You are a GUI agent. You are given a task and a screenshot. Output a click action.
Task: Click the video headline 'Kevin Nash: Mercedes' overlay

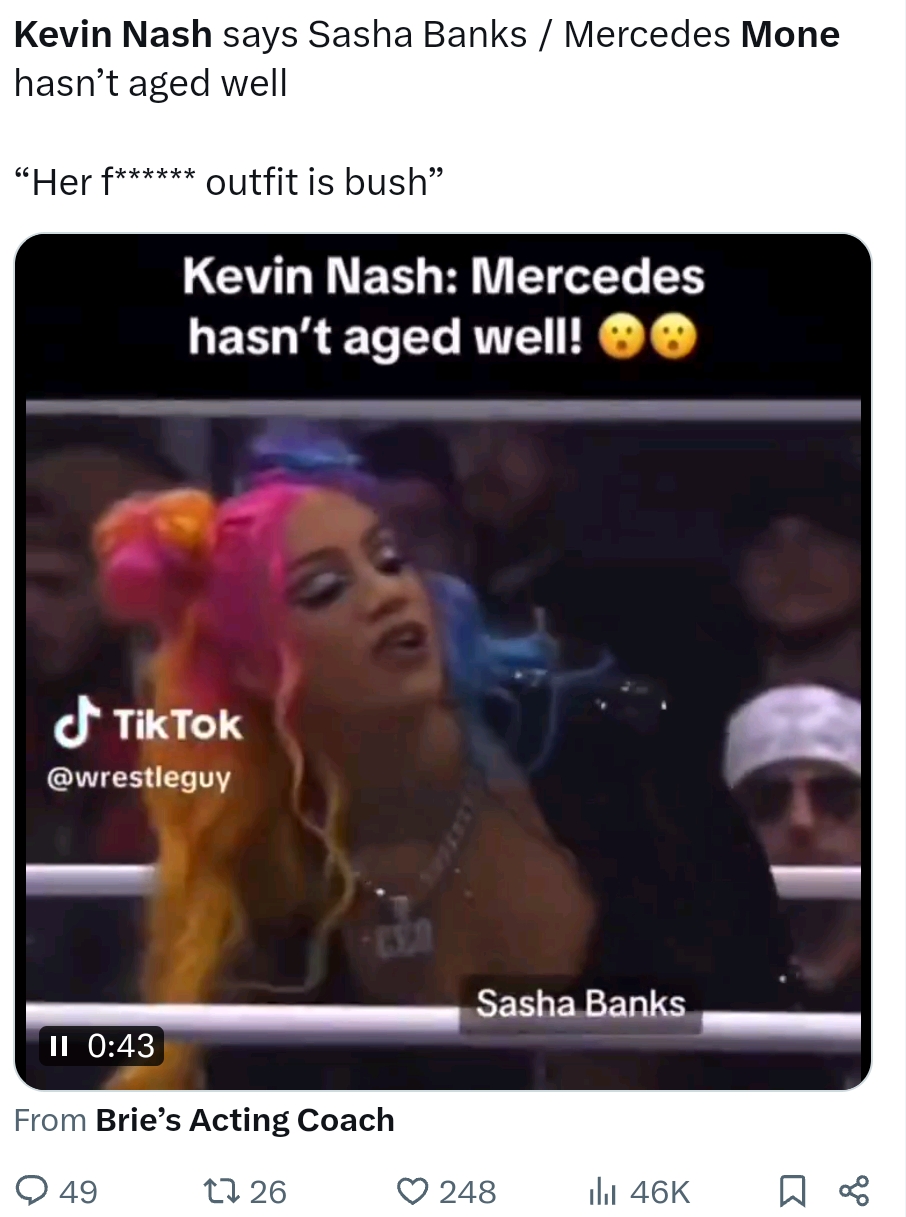(444, 276)
